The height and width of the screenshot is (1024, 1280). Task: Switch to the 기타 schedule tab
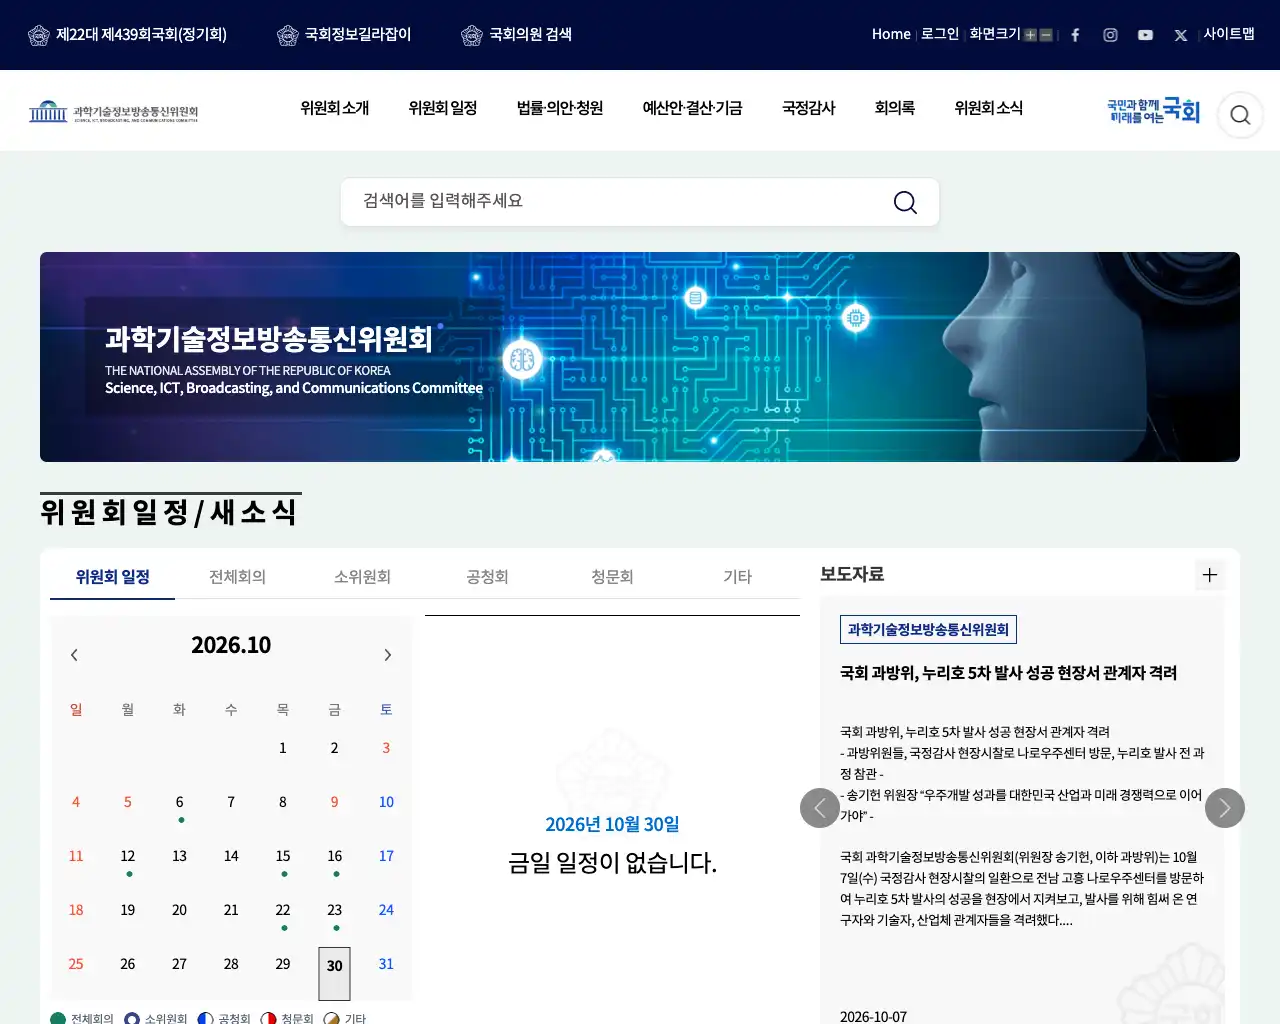(738, 577)
